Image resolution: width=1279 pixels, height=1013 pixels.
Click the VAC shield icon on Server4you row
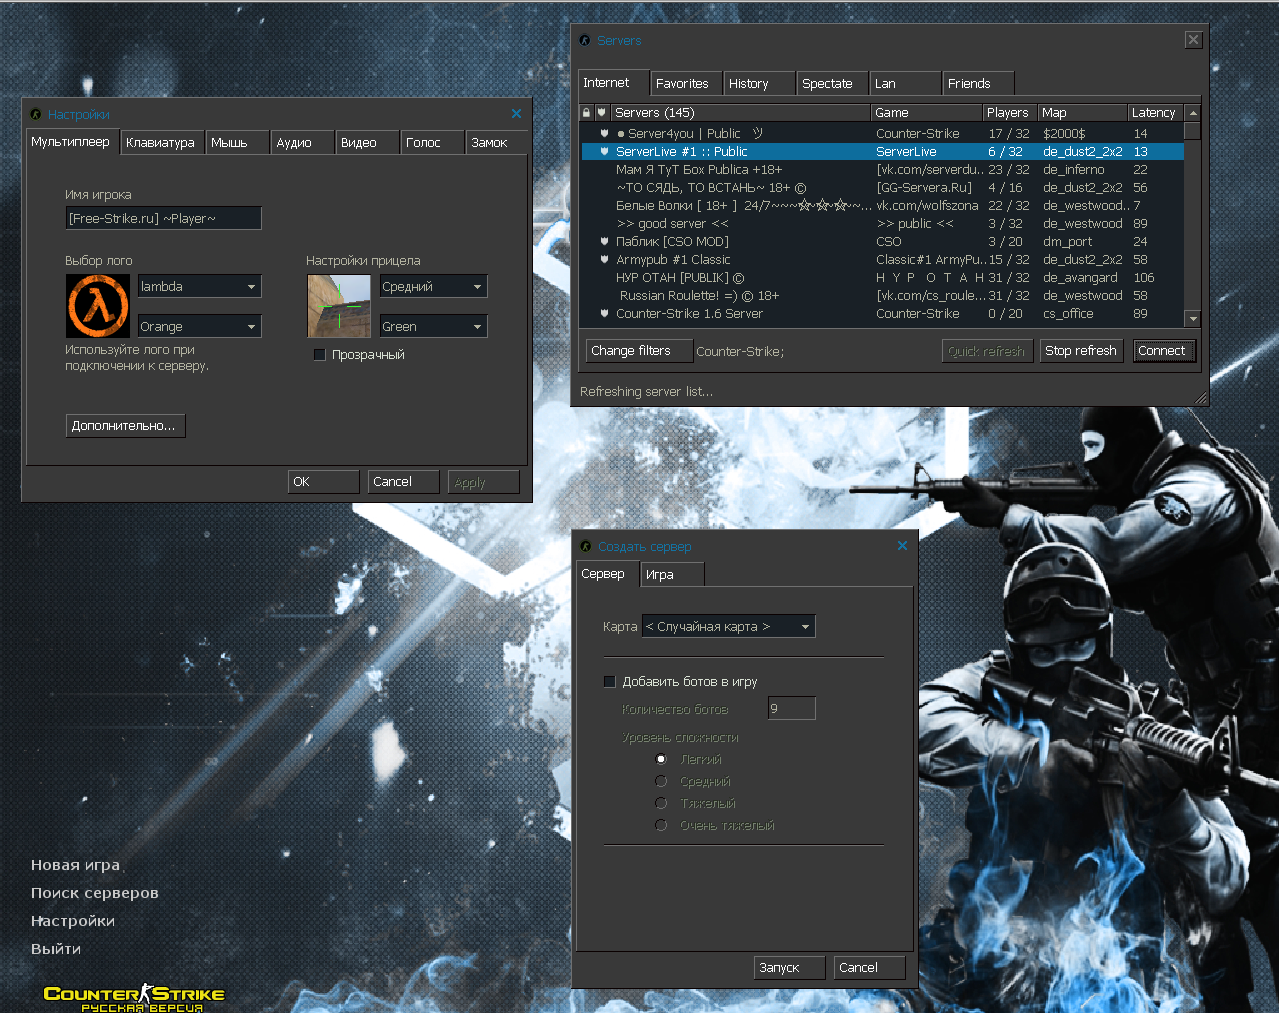605,133
